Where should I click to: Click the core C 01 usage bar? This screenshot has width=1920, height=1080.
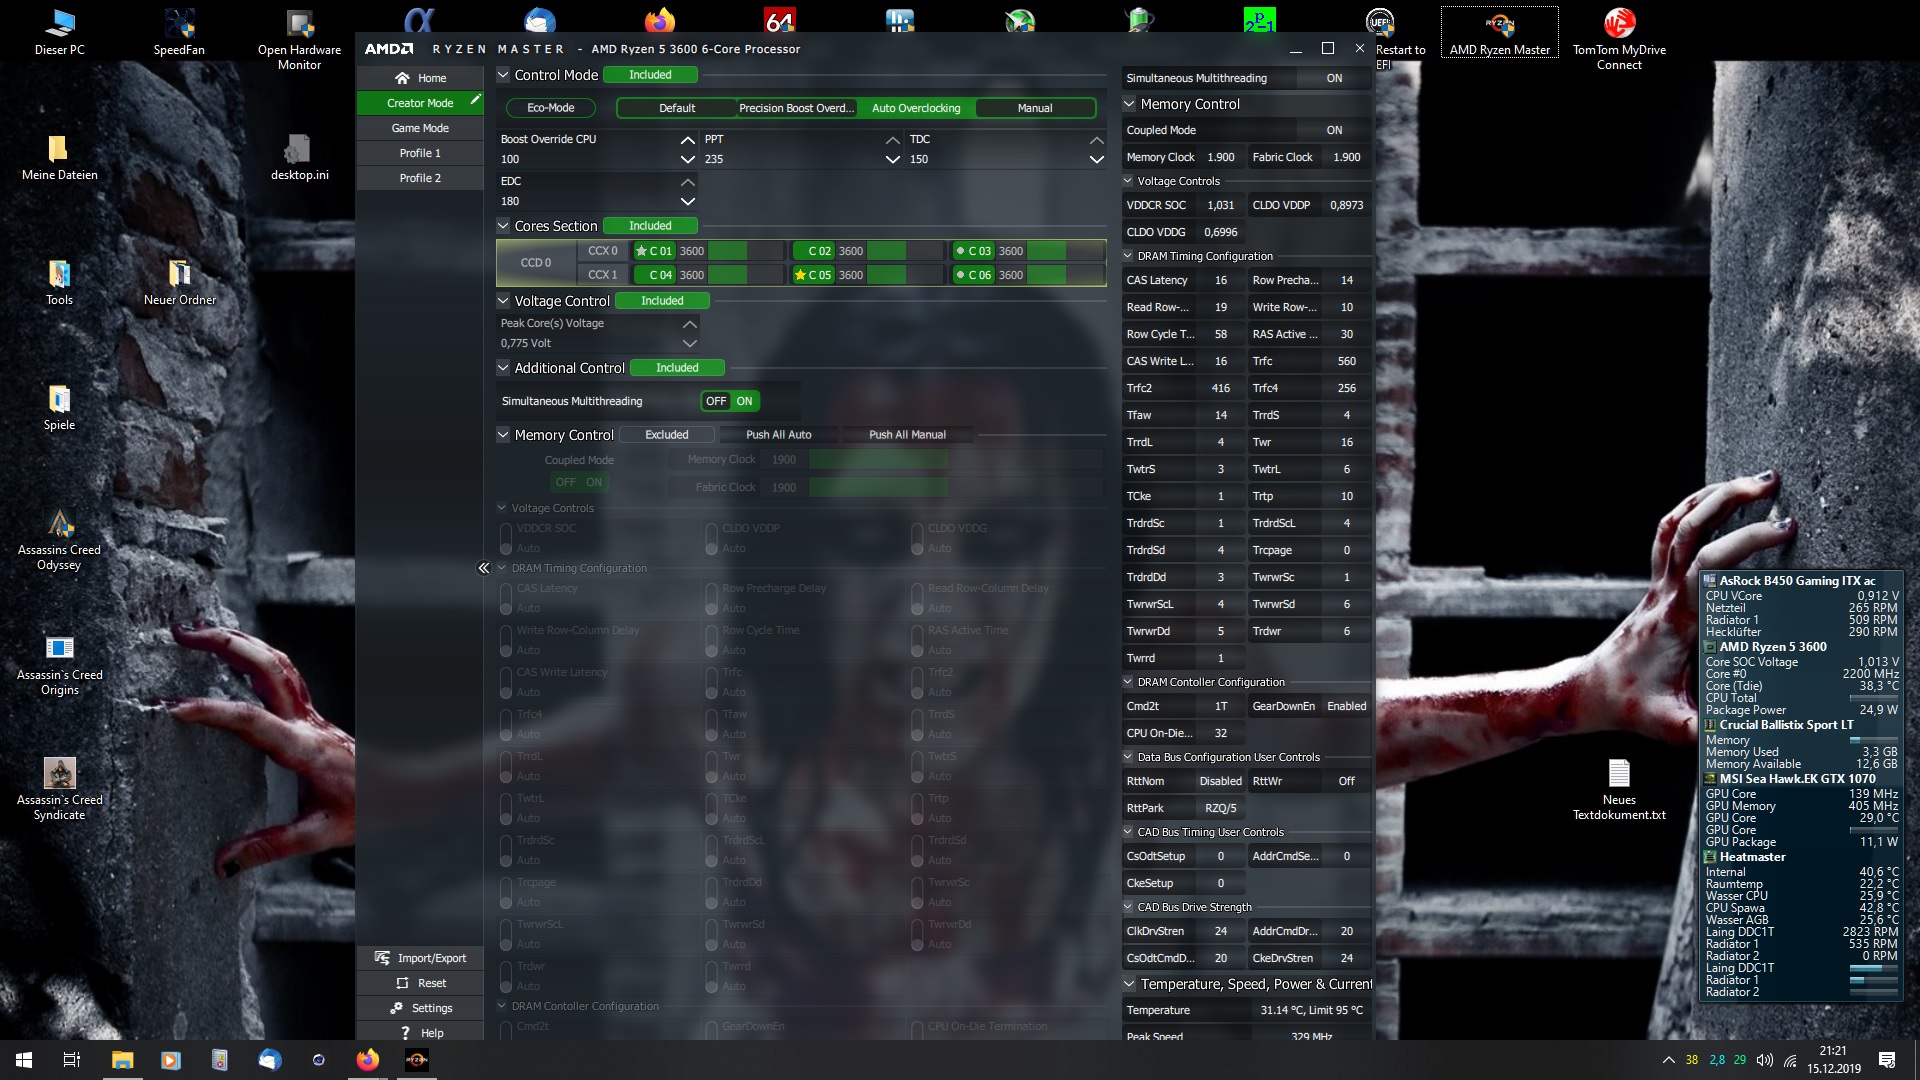pyautogui.click(x=745, y=251)
